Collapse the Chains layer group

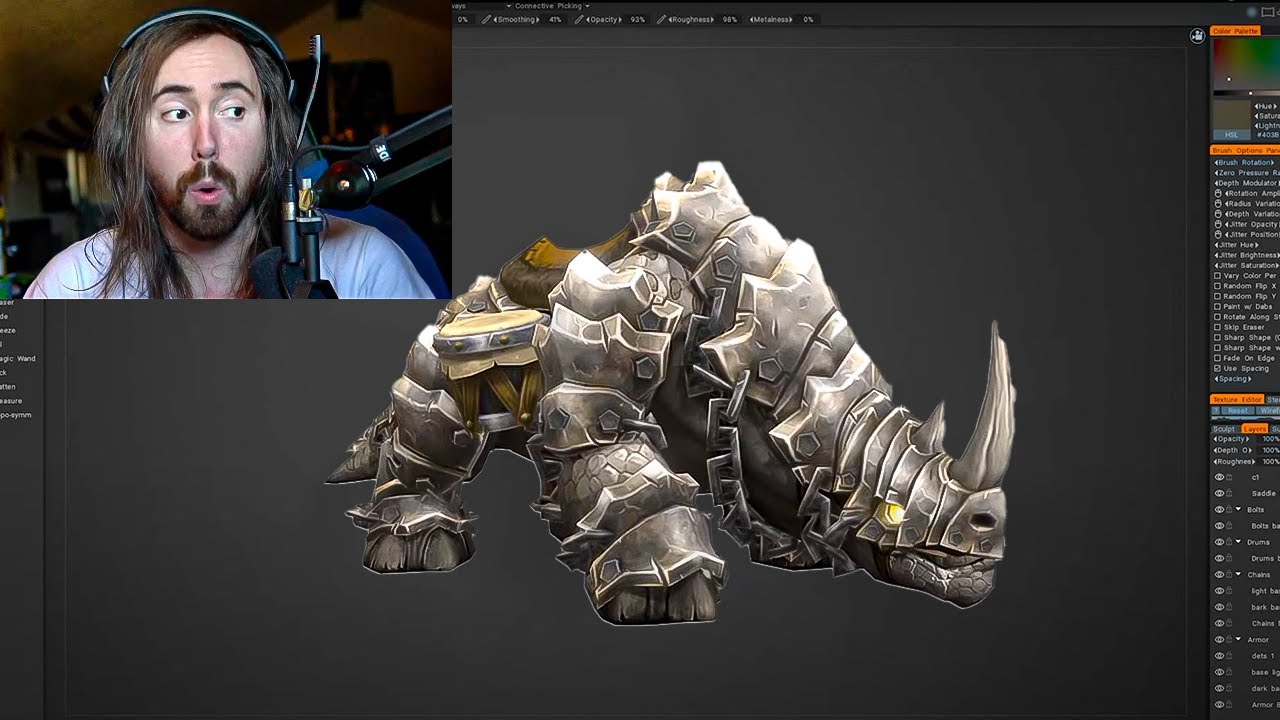click(x=1238, y=575)
